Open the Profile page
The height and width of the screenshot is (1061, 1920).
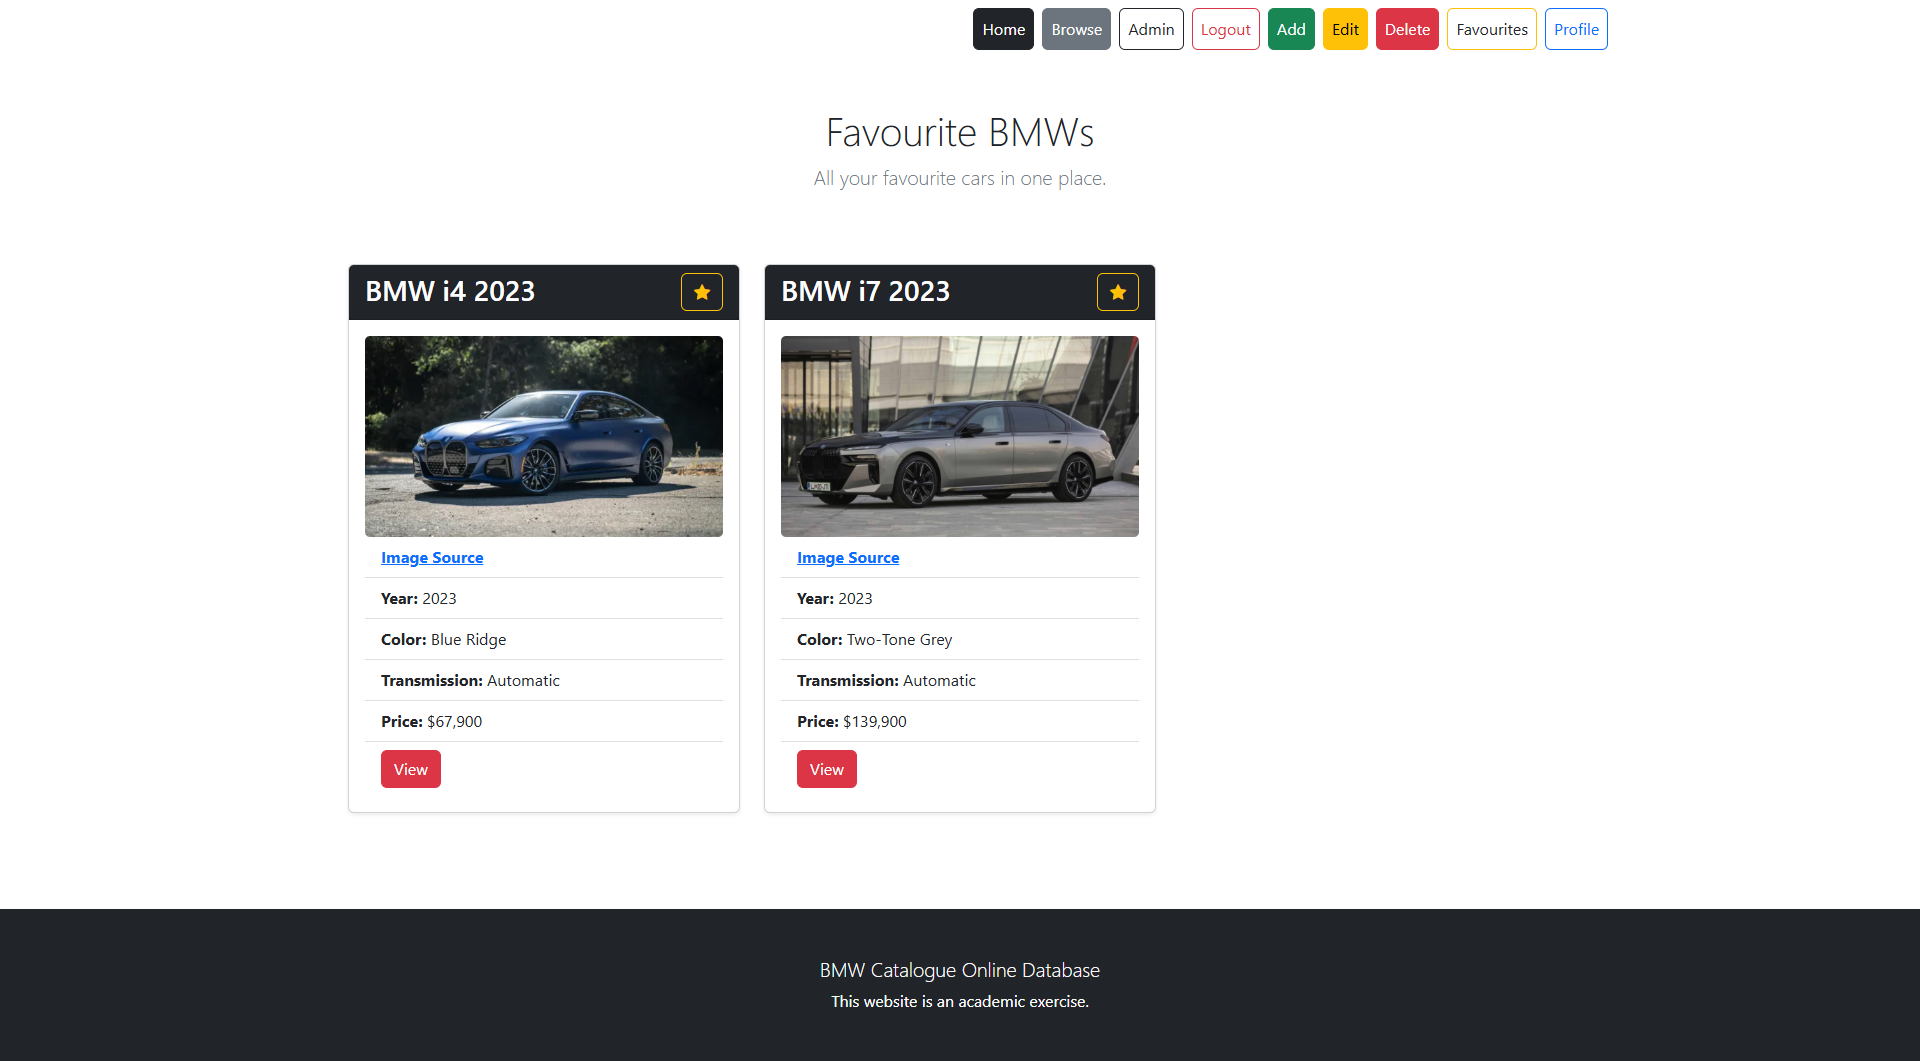1576,29
